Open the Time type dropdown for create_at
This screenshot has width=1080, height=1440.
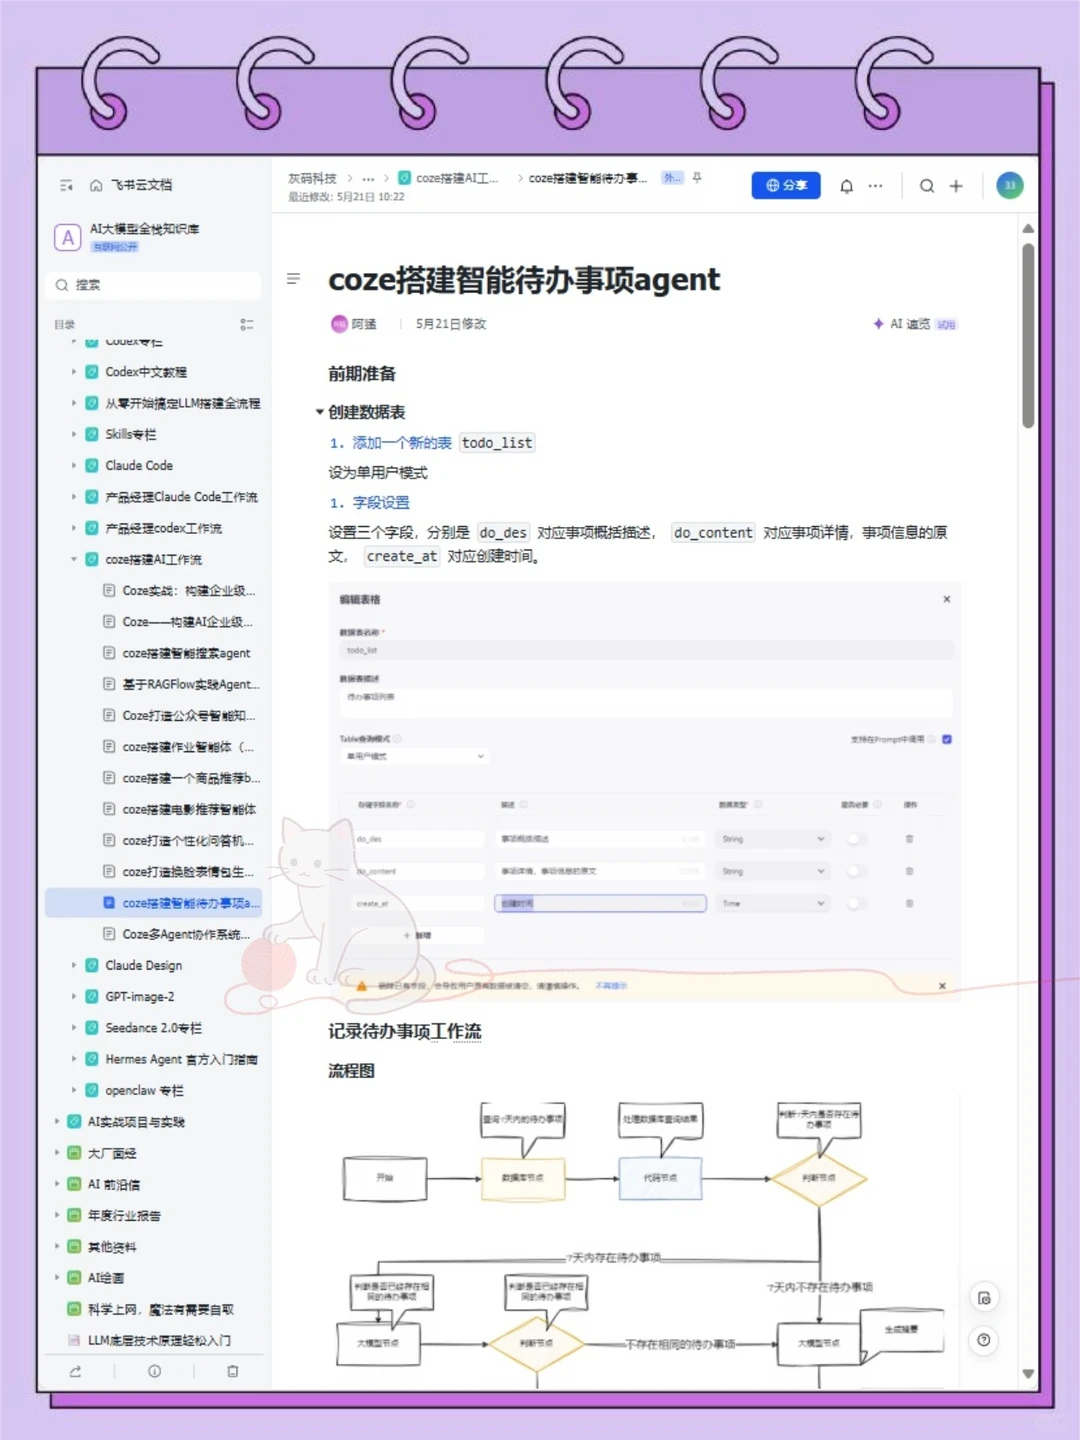point(772,903)
